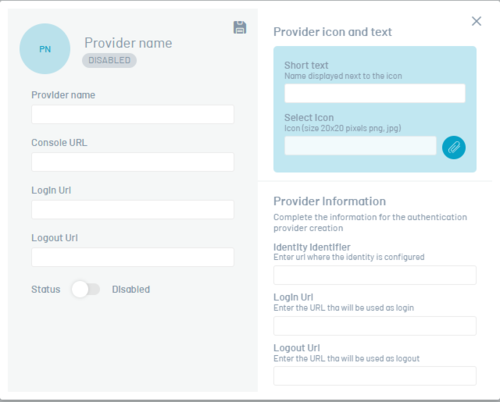The width and height of the screenshot is (500, 402).
Task: Click the paperclip attach icon button
Action: pyautogui.click(x=454, y=147)
